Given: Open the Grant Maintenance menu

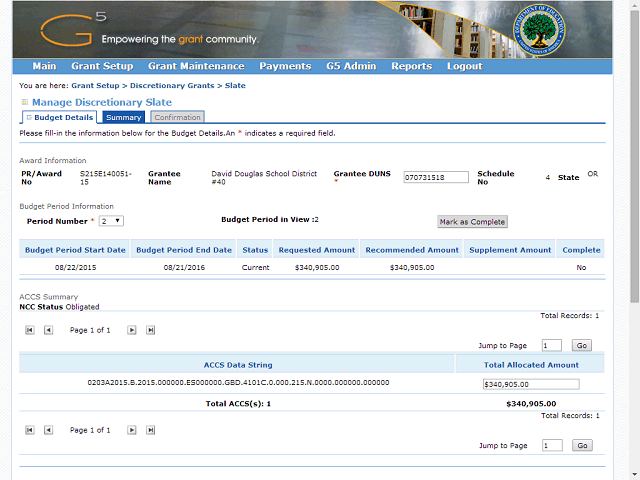Looking at the screenshot, I should (196, 66).
